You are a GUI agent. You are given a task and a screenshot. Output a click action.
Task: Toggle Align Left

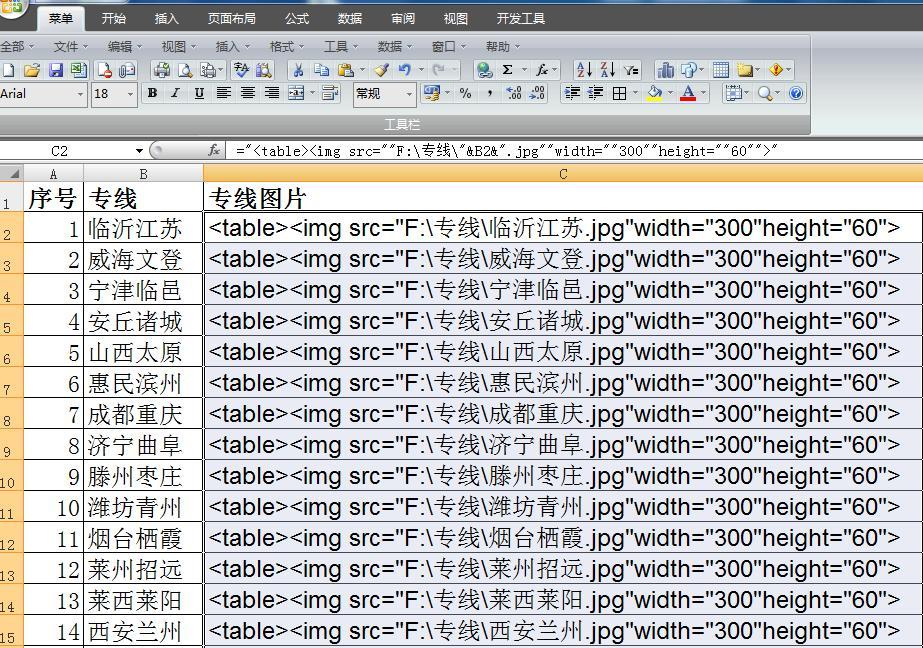(x=223, y=93)
